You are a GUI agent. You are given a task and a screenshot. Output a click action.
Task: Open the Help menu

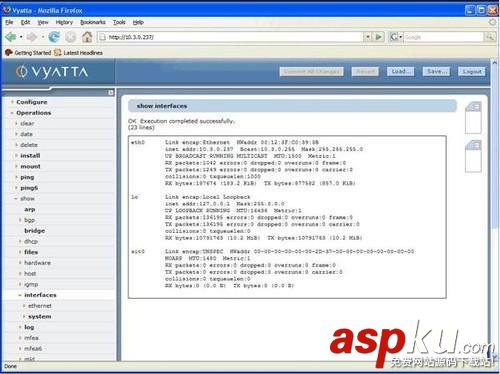[138, 22]
